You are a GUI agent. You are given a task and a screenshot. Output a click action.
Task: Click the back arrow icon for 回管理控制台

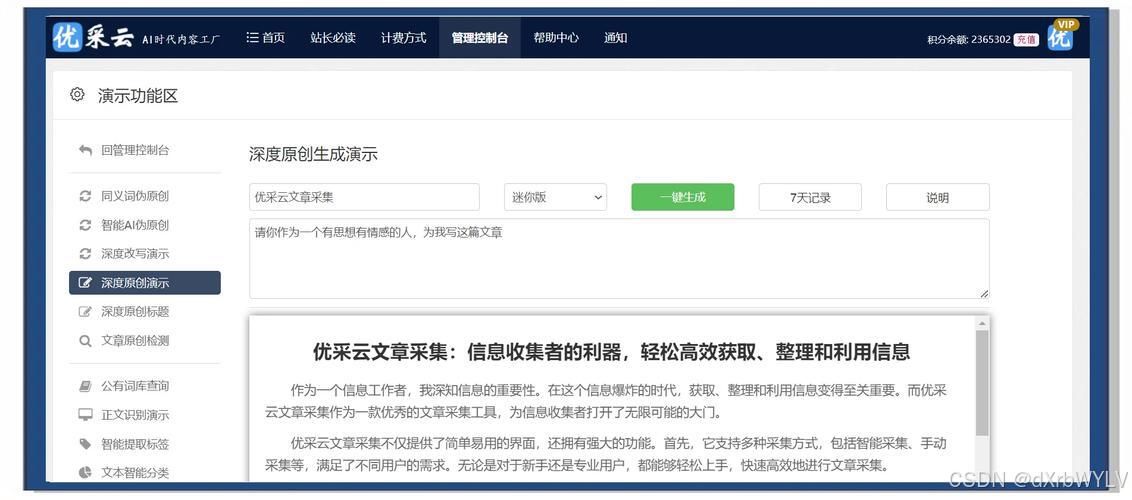(85, 150)
